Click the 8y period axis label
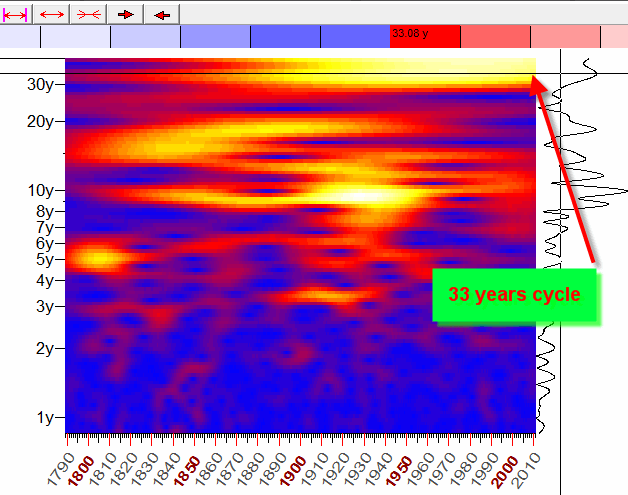Viewport: 628px width, 495px height. (x=44, y=211)
